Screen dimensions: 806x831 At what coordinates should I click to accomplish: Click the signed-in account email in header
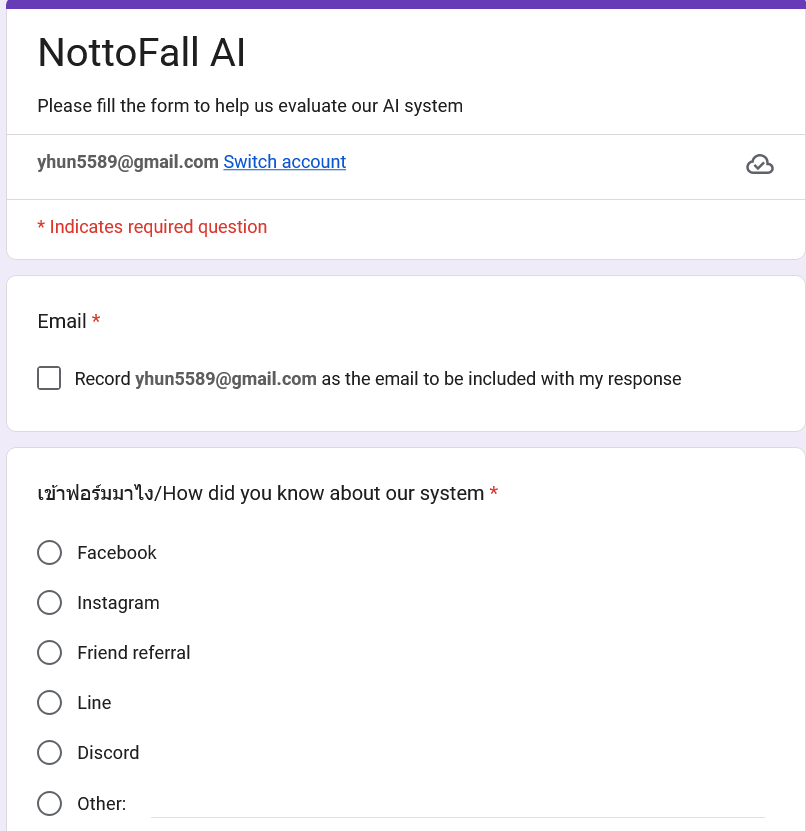[x=128, y=162]
